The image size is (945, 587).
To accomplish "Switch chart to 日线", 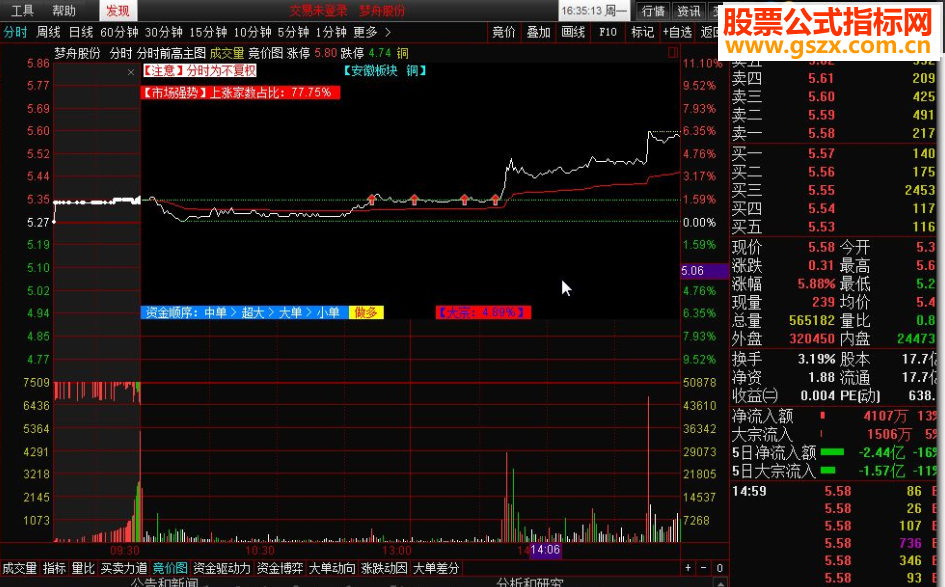I will click(x=81, y=32).
